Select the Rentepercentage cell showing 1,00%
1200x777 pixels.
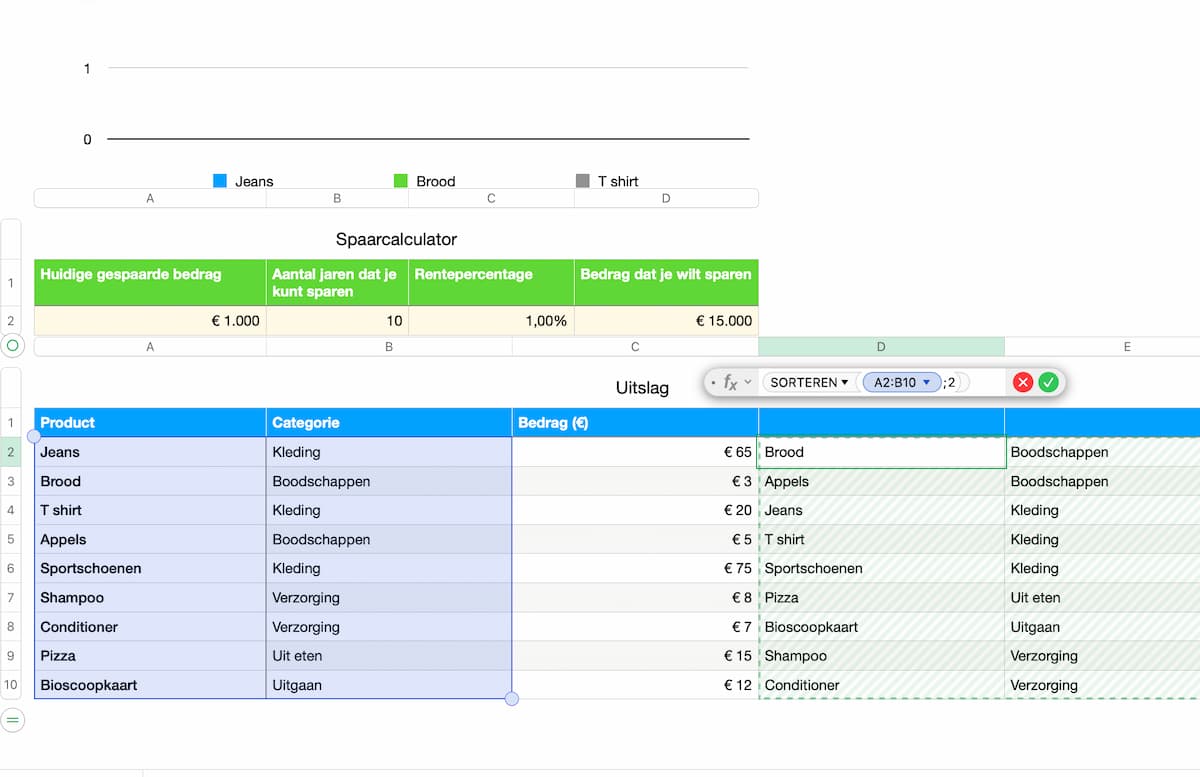coord(491,321)
